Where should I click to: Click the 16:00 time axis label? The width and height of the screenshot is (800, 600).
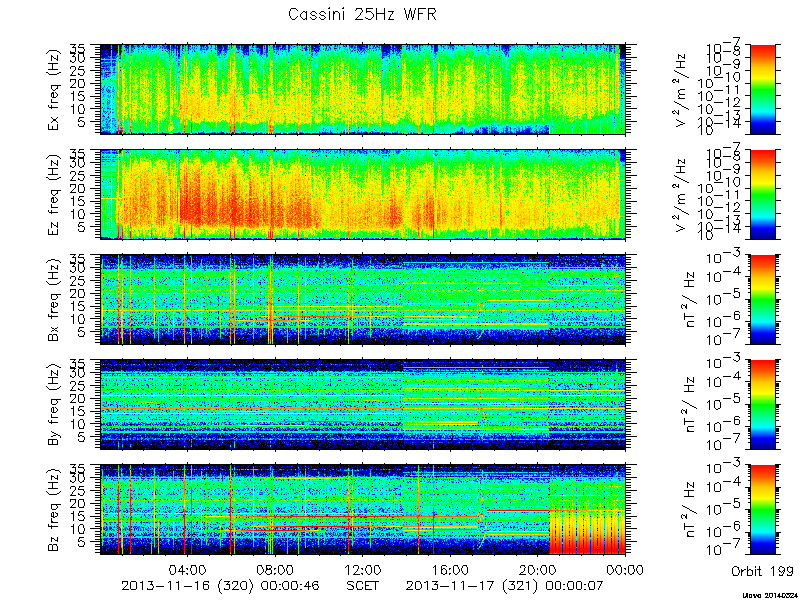451,570
